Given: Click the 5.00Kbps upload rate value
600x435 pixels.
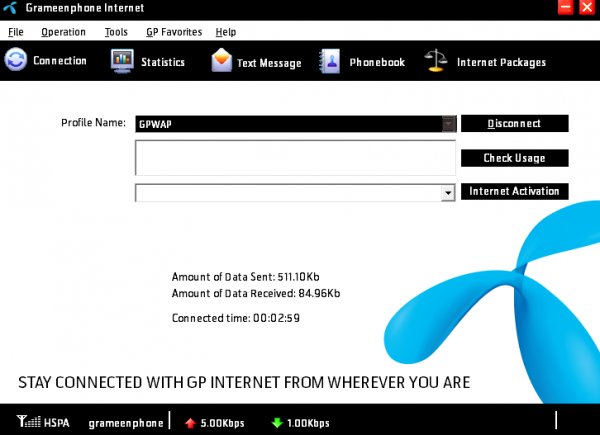Looking at the screenshot, I should 222,423.
